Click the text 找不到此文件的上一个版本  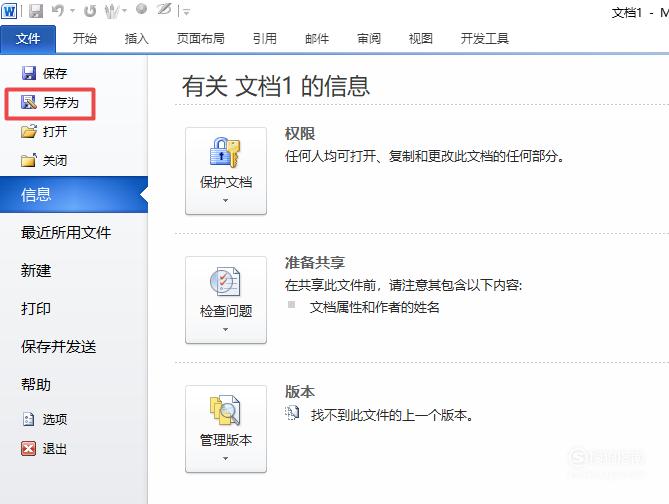click(x=393, y=415)
